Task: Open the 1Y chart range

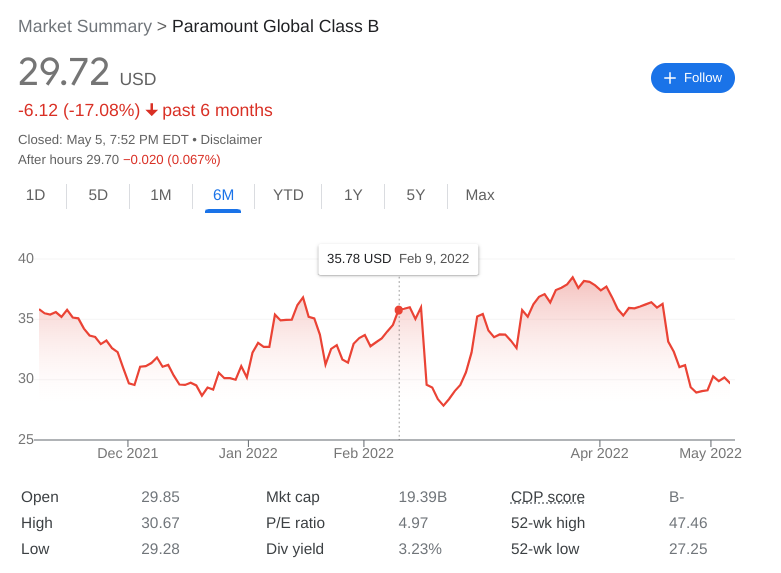Action: tap(353, 195)
